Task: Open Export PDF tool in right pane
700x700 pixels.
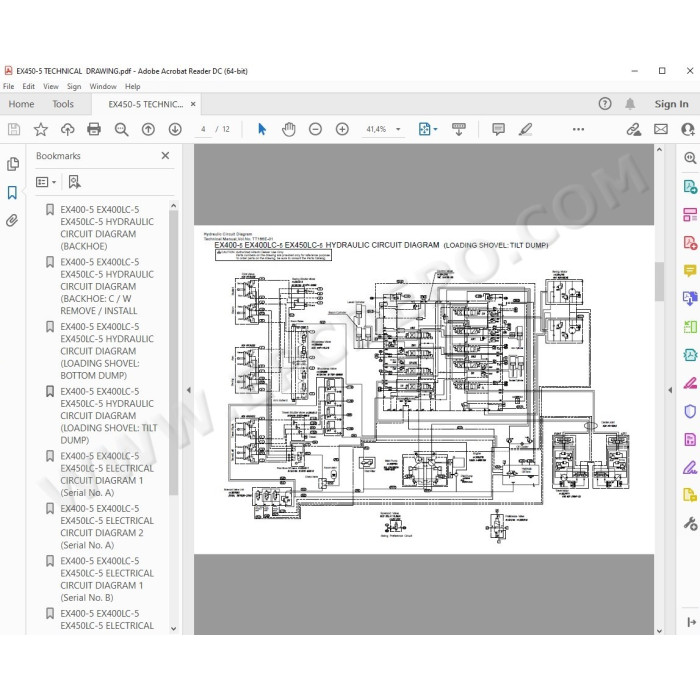Action: pos(690,186)
